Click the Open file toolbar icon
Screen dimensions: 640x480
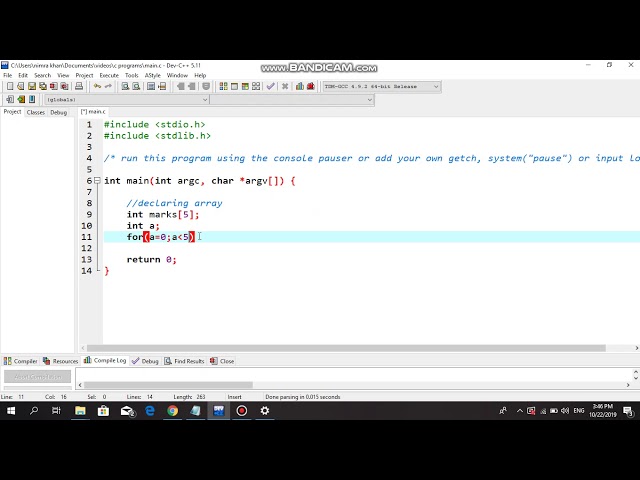20,86
